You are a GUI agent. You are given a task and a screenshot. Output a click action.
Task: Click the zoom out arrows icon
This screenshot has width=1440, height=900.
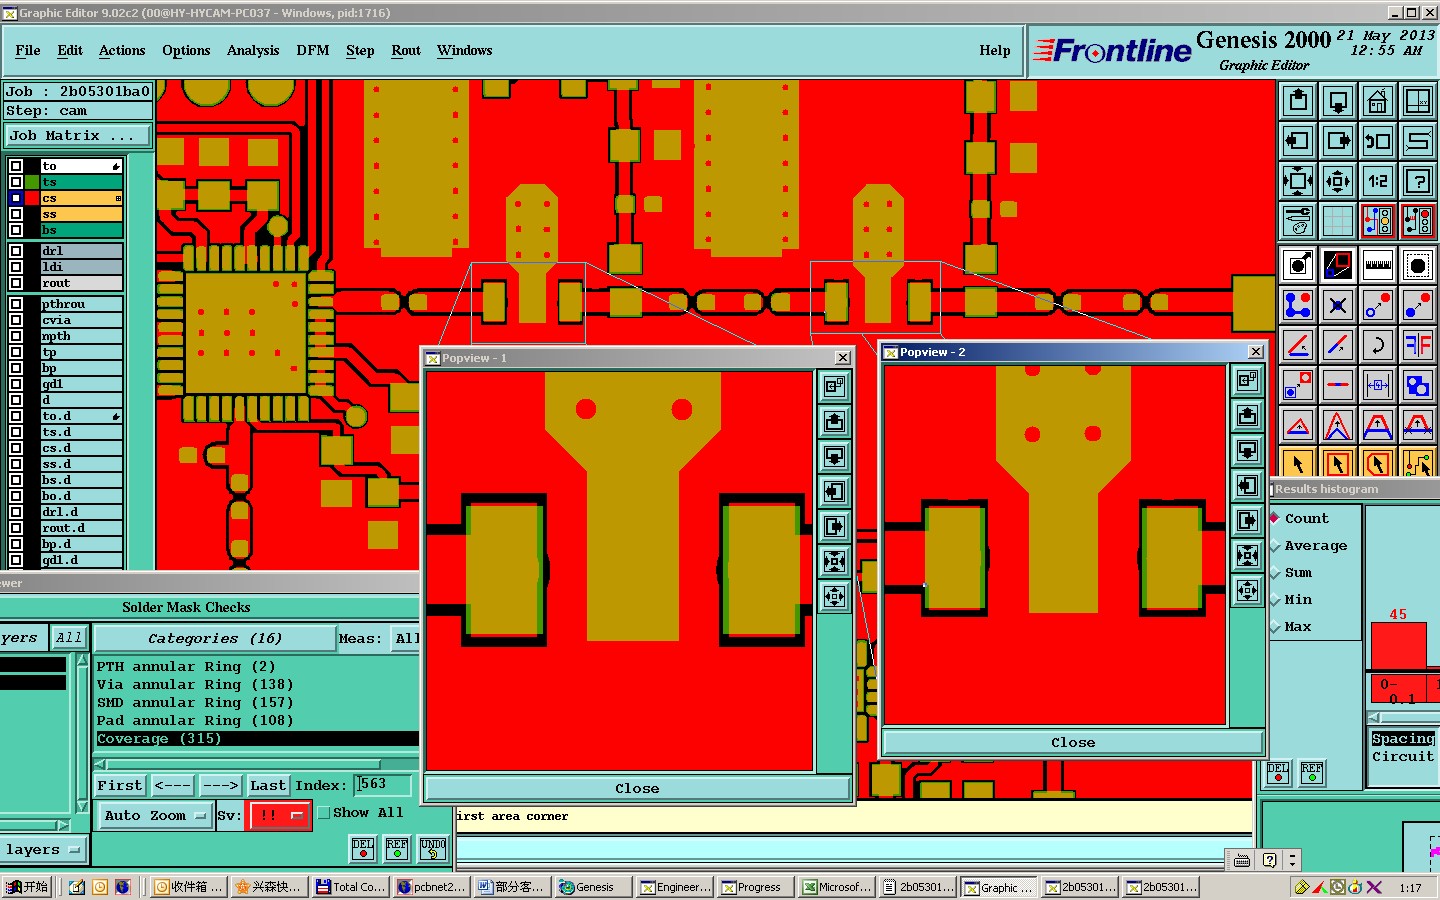[1338, 181]
